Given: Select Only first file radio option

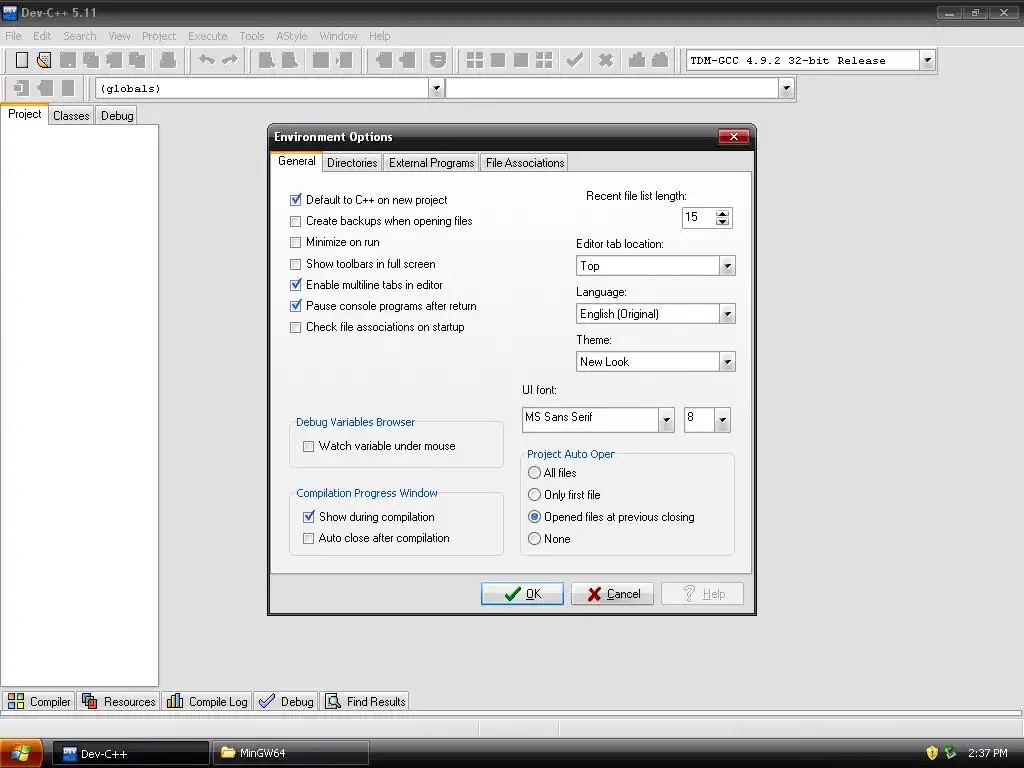Looking at the screenshot, I should (534, 495).
